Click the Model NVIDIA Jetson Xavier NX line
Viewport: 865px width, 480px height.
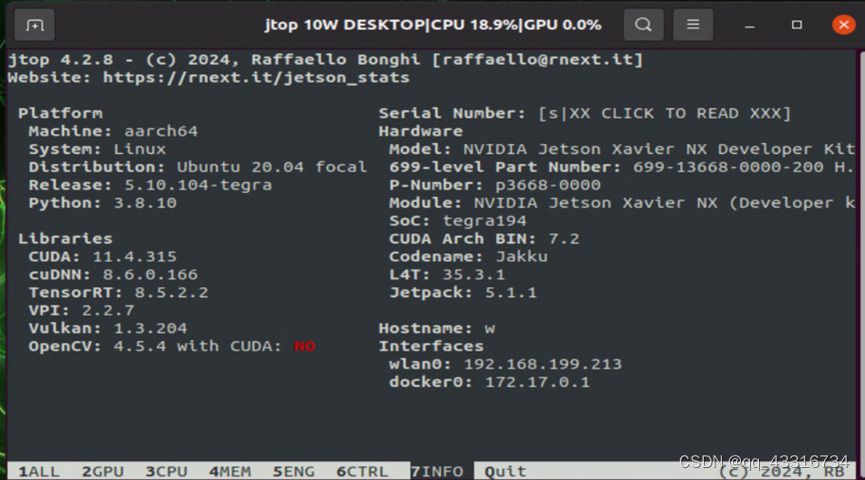pos(622,149)
